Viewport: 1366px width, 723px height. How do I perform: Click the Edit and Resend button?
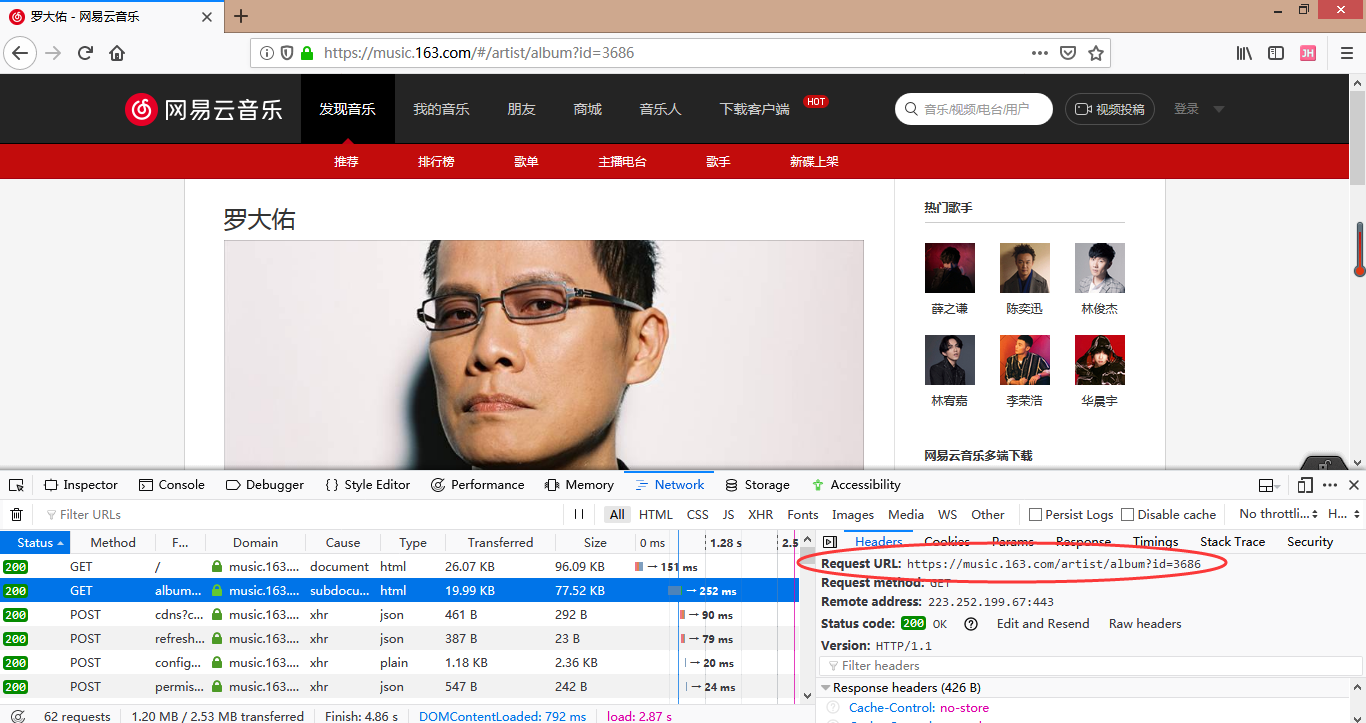(x=1043, y=624)
